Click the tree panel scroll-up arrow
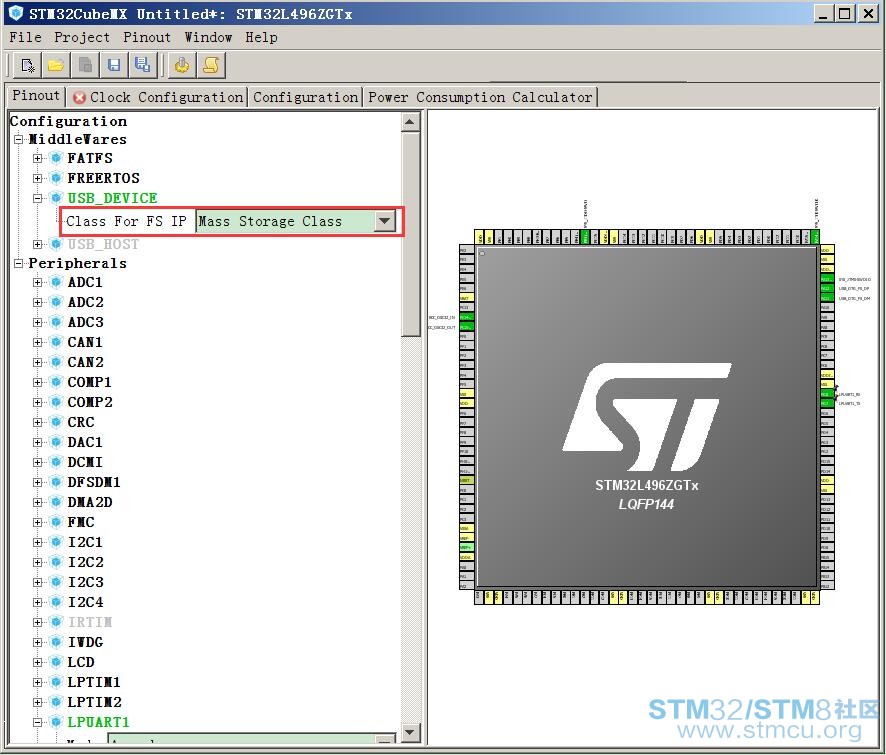Screen dimensions: 886x755 (410, 122)
